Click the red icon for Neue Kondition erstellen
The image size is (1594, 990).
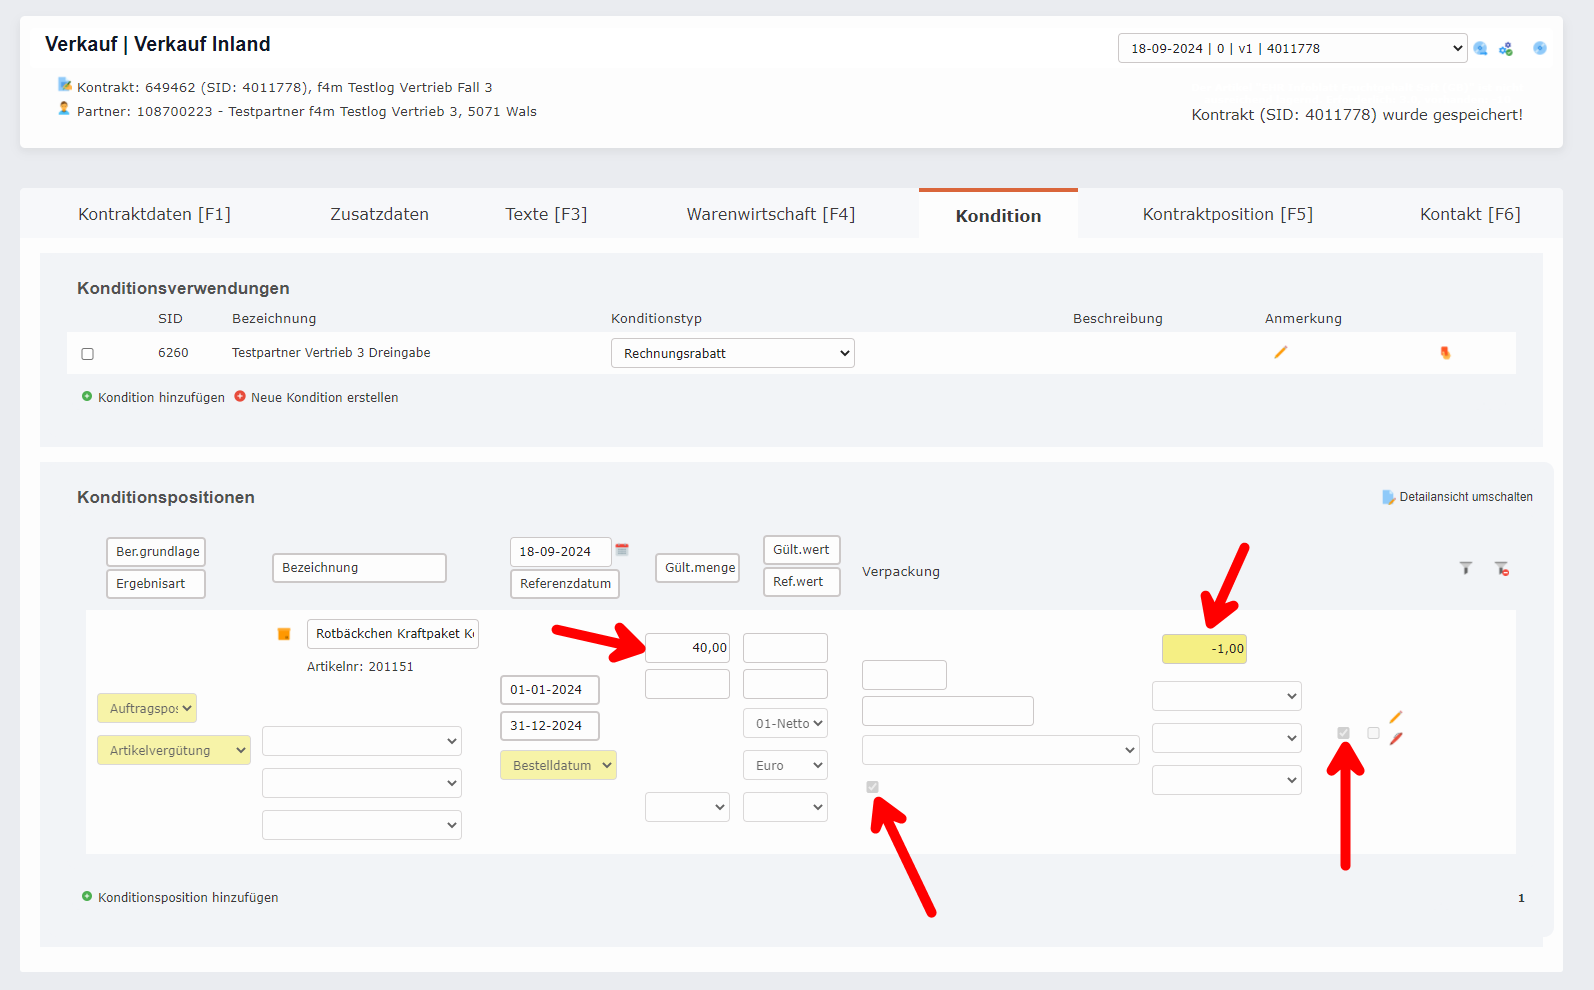click(x=240, y=396)
